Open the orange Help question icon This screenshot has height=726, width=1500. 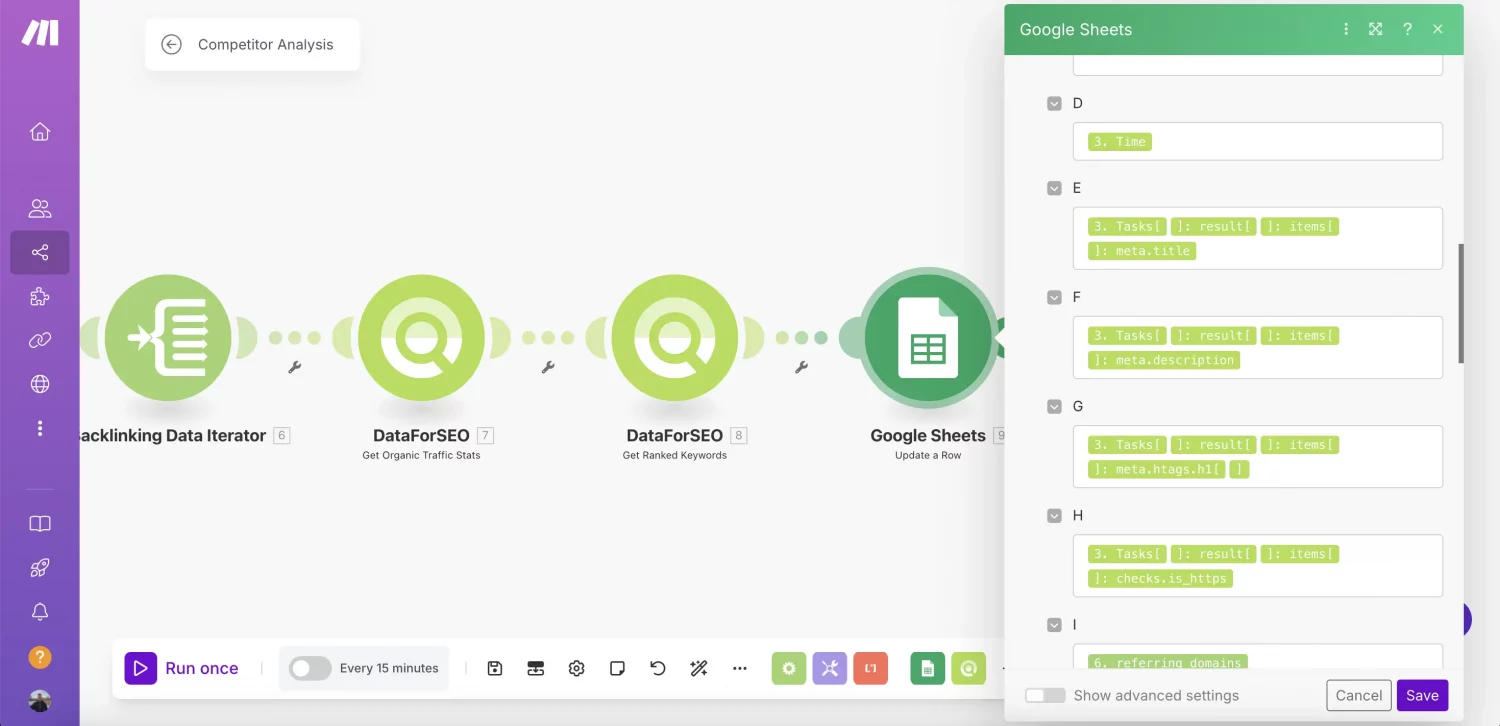pos(40,657)
